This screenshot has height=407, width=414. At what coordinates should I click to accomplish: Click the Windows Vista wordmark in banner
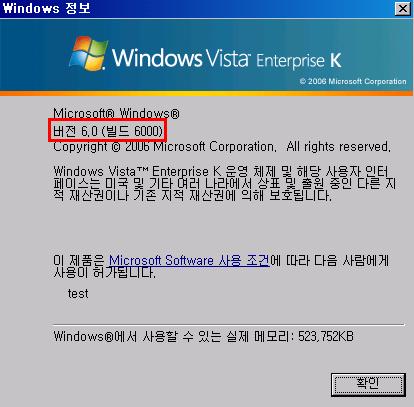point(181,57)
